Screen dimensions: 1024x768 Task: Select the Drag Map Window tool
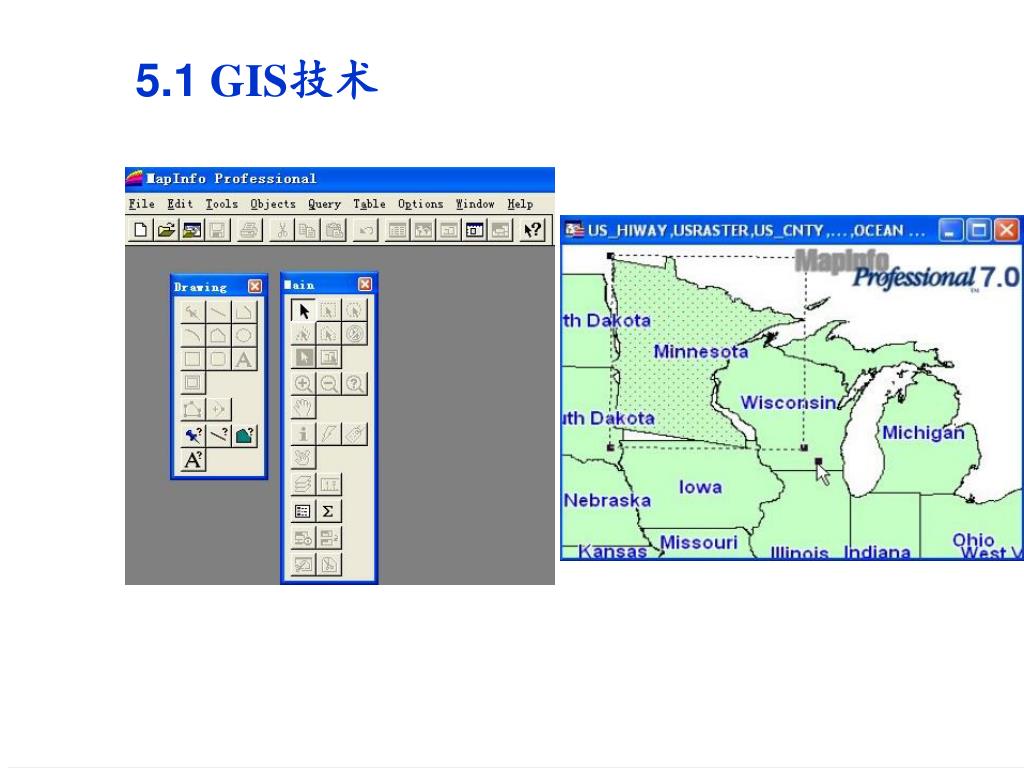[x=303, y=457]
